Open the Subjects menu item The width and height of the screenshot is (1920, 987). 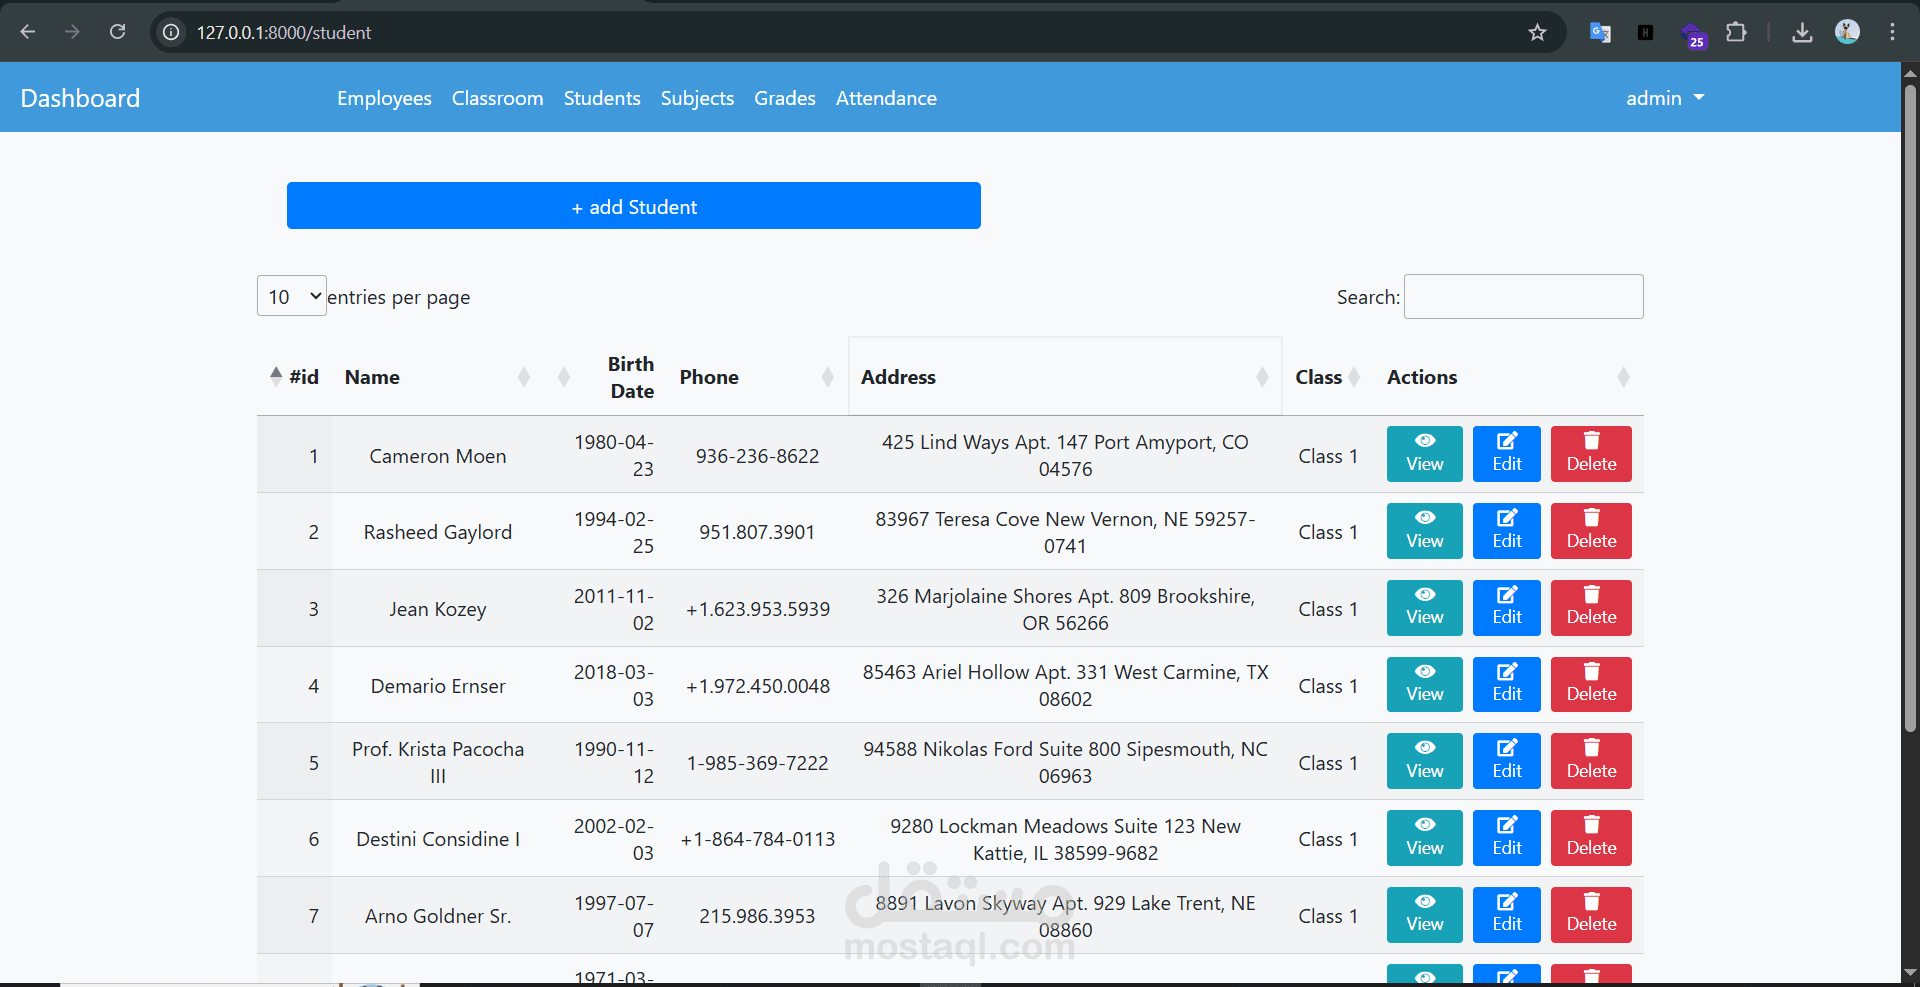697,98
